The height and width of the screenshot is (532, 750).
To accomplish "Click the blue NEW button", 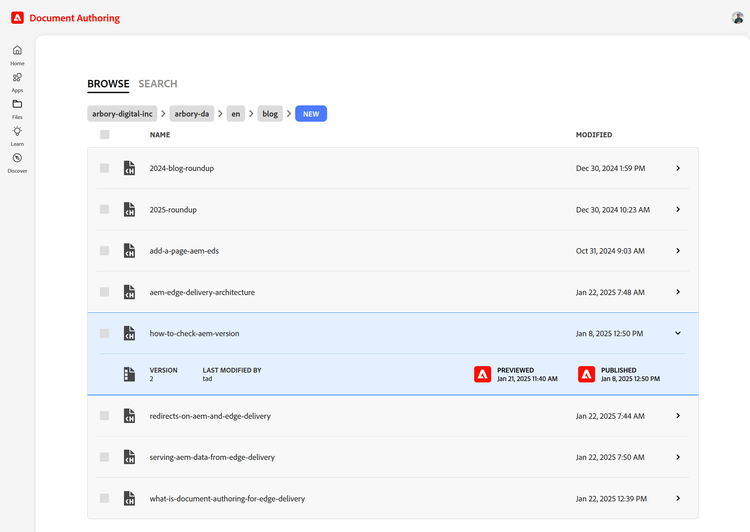I will click(311, 114).
